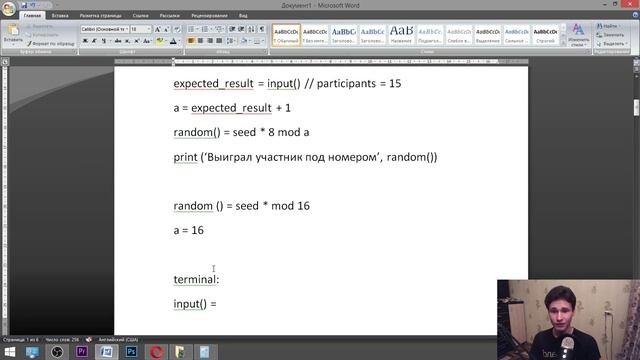
Task: Open the font name combo box
Action: point(104,29)
